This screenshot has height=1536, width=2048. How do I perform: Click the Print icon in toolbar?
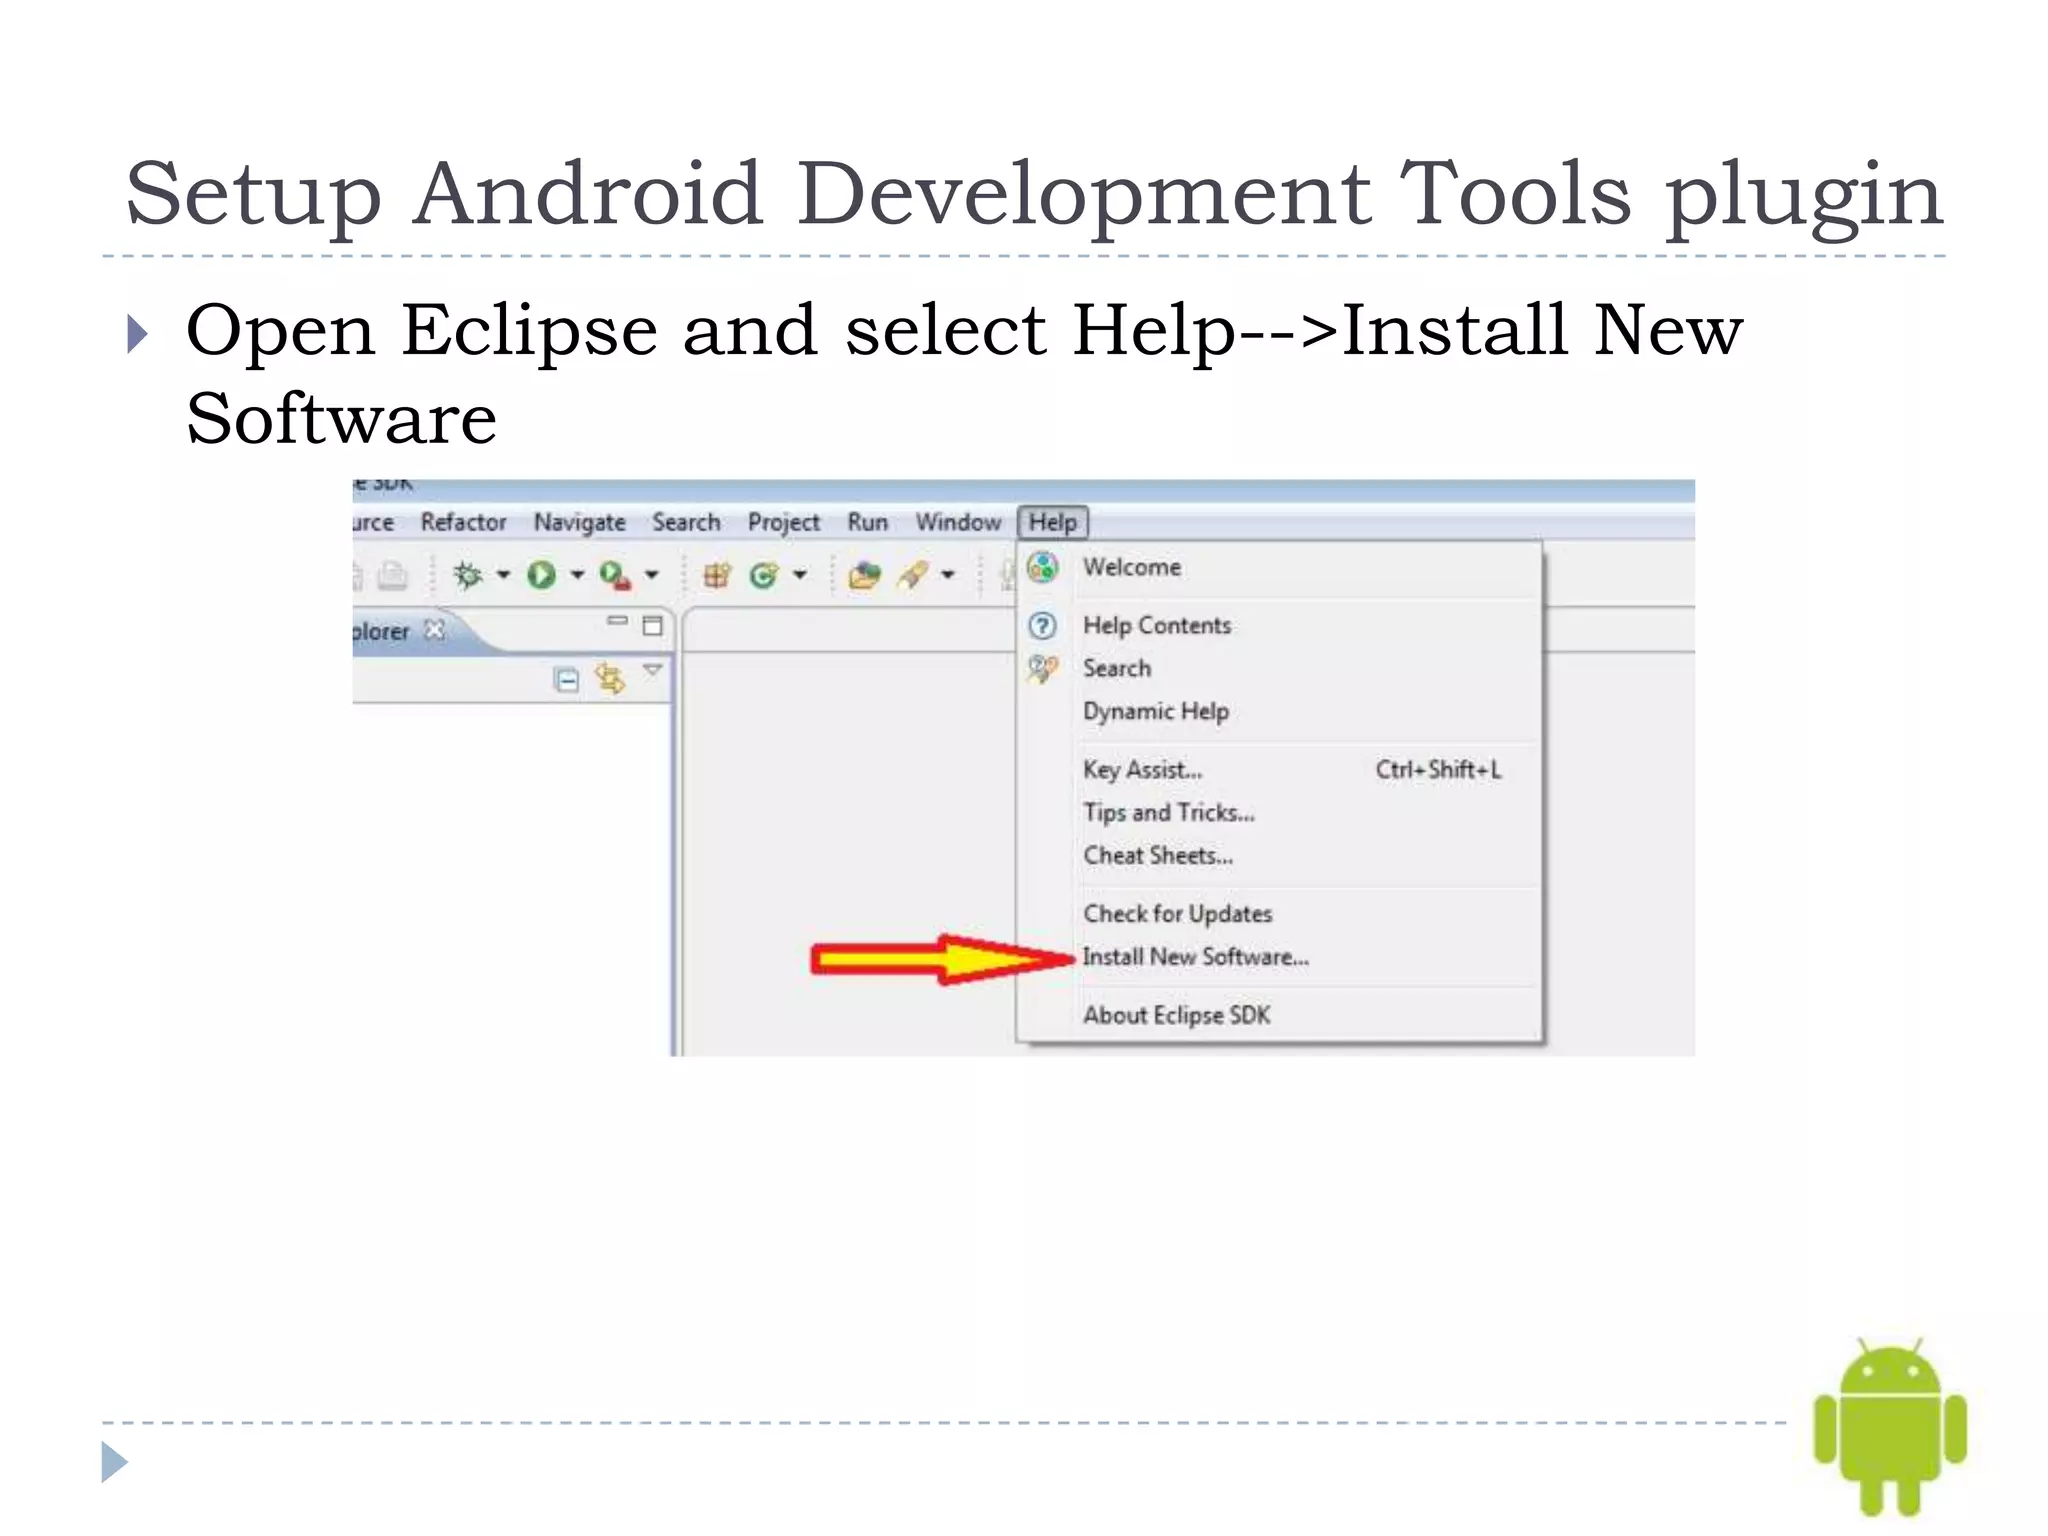point(392,576)
